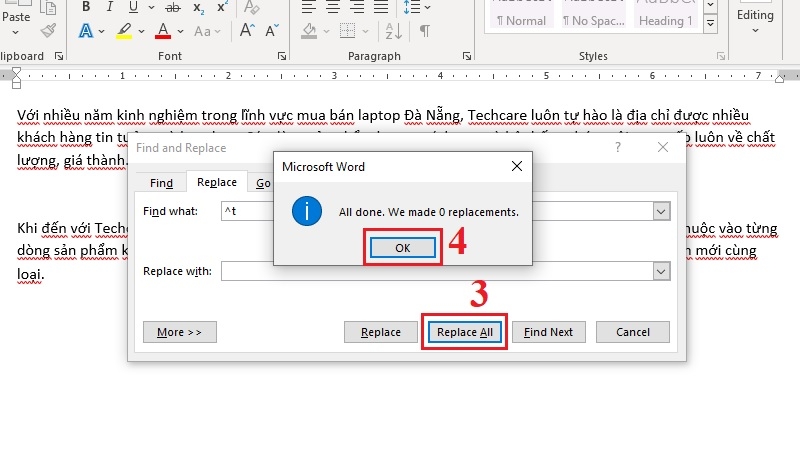This screenshot has height=450, width=800.
Task: Confirm with OK in Microsoft Word message
Action: tap(403, 248)
